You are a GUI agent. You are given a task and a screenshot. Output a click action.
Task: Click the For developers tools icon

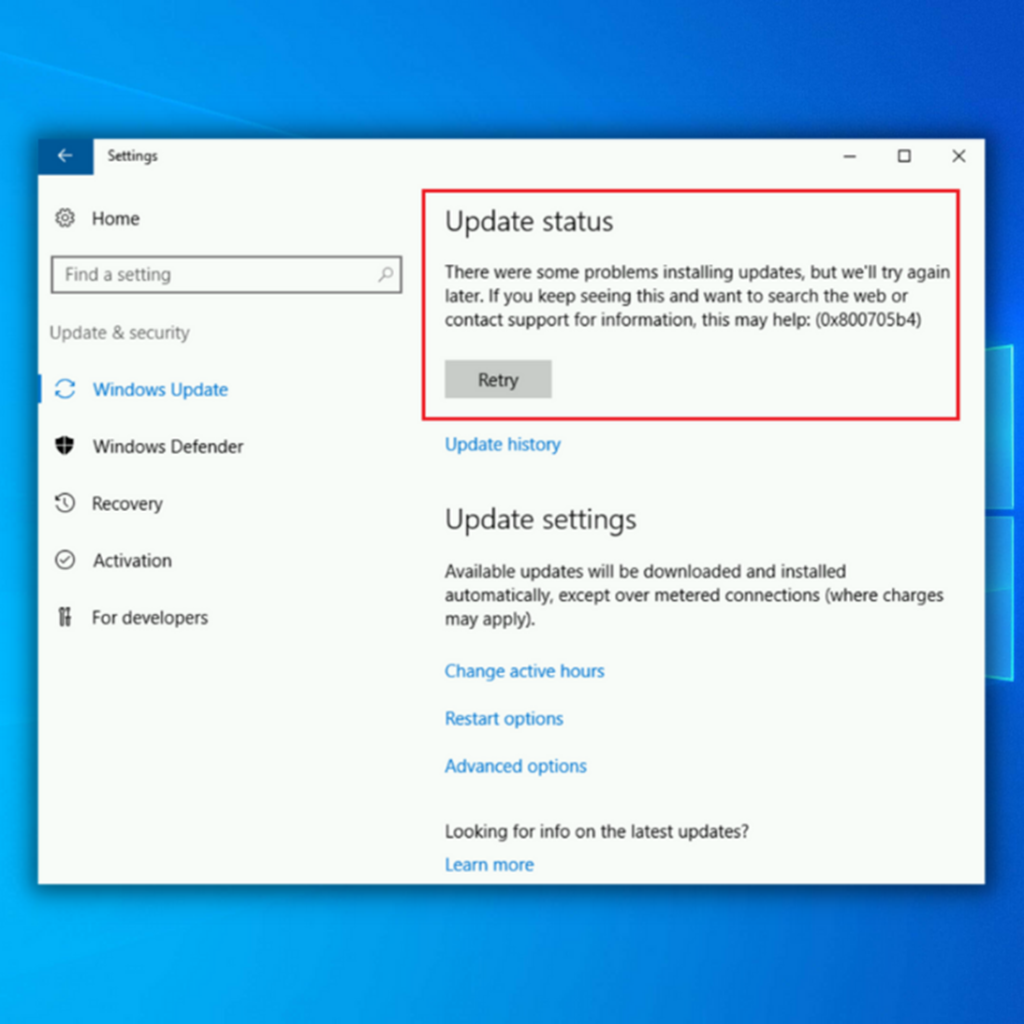65,616
